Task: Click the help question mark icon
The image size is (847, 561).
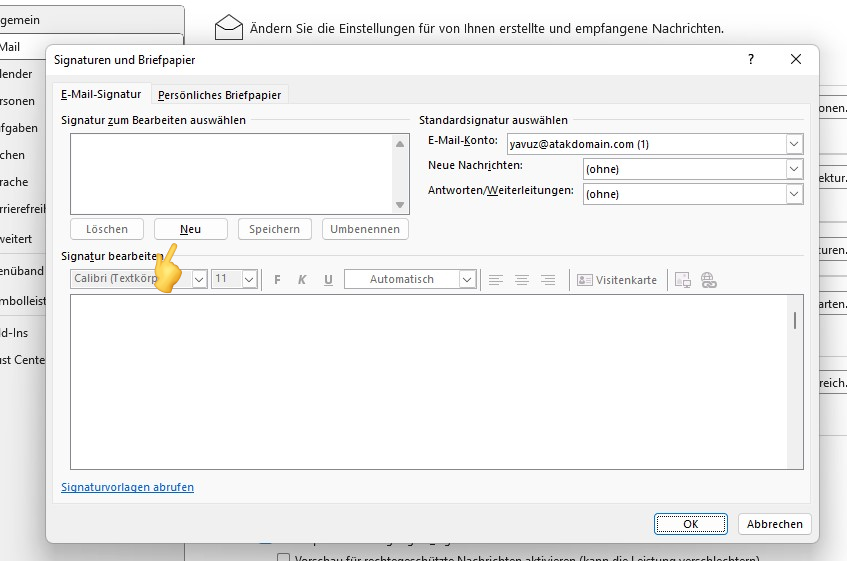Action: [751, 59]
